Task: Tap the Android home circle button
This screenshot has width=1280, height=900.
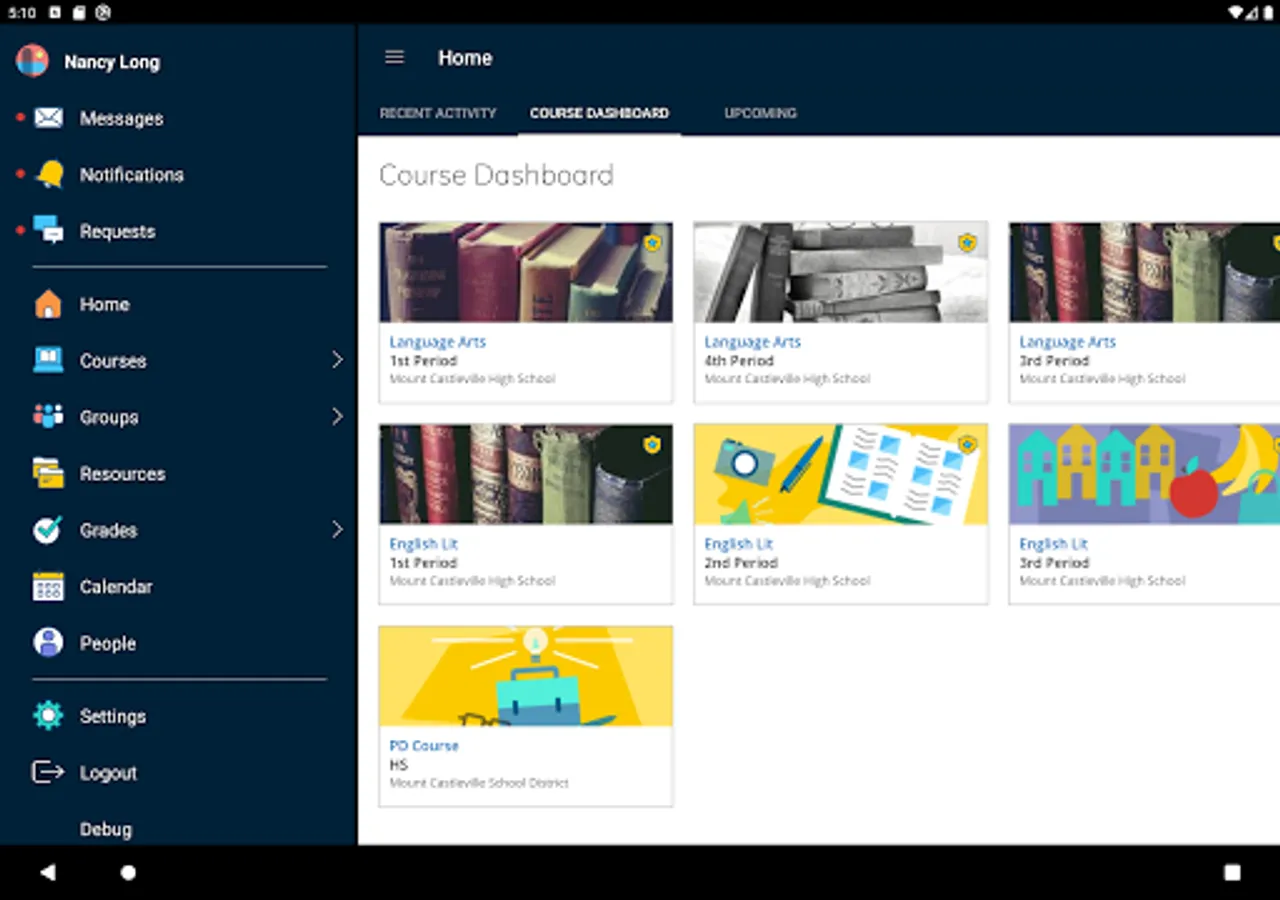Action: (128, 872)
